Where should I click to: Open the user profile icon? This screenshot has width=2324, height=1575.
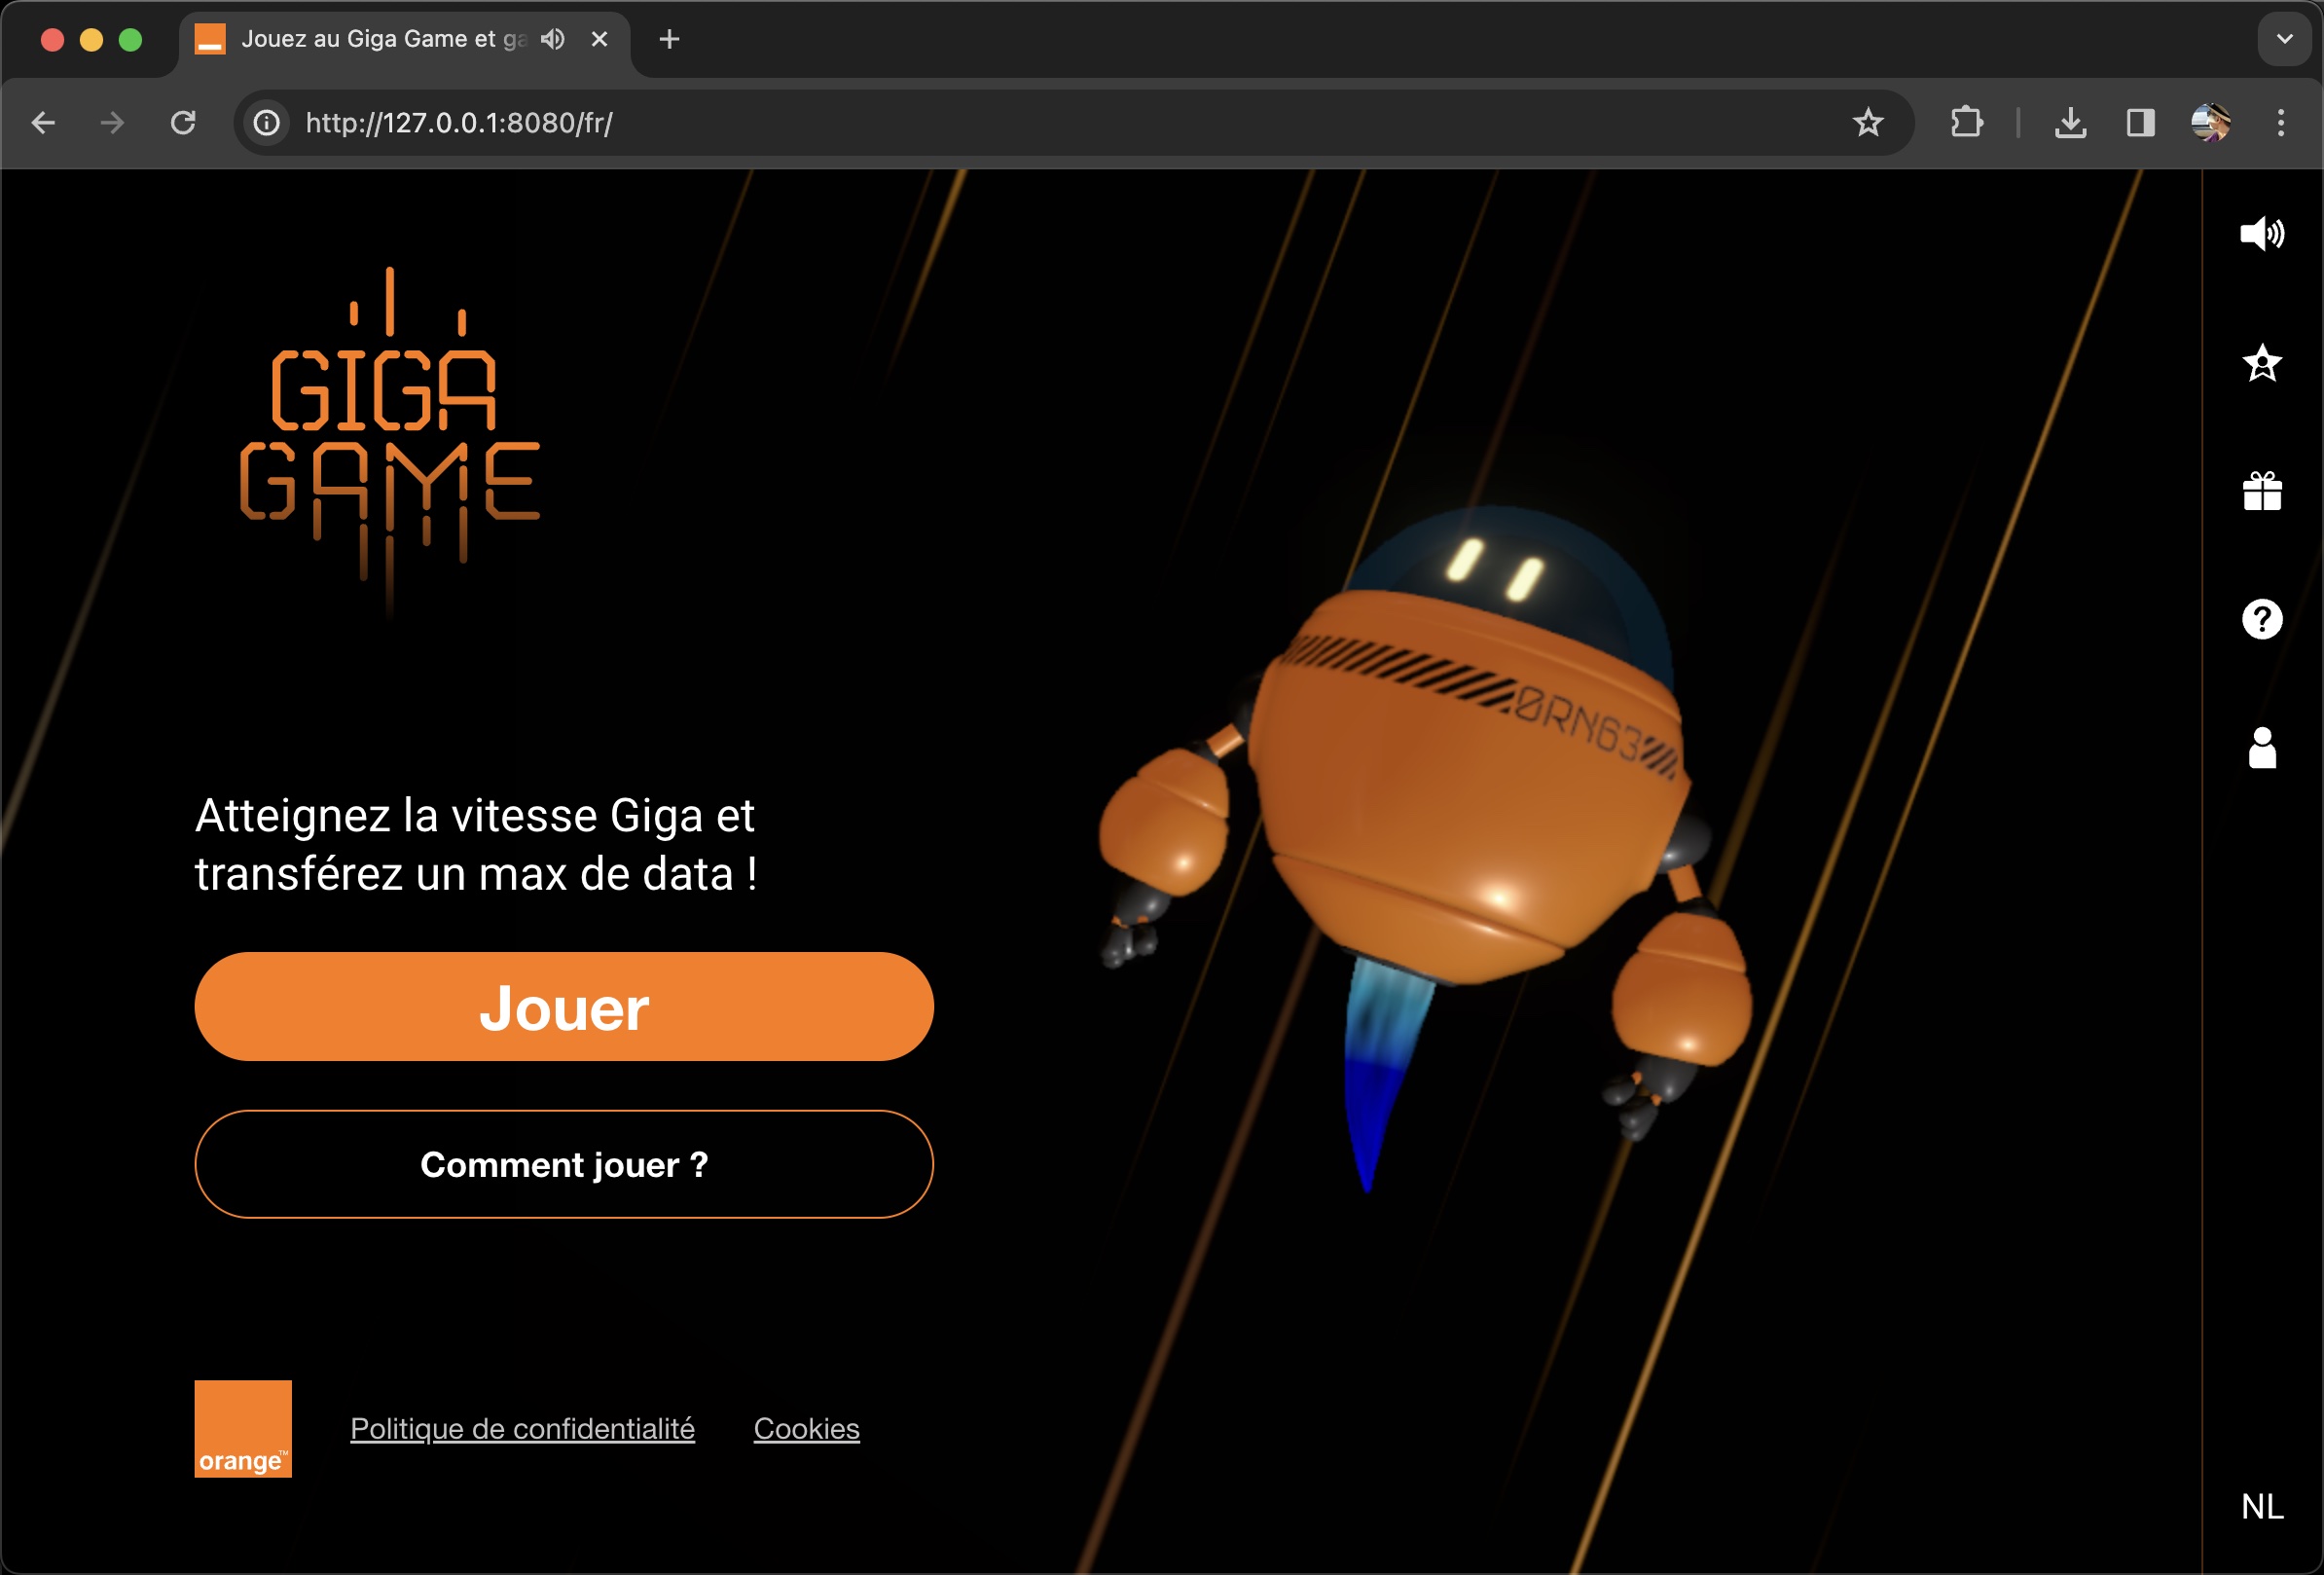[2262, 748]
